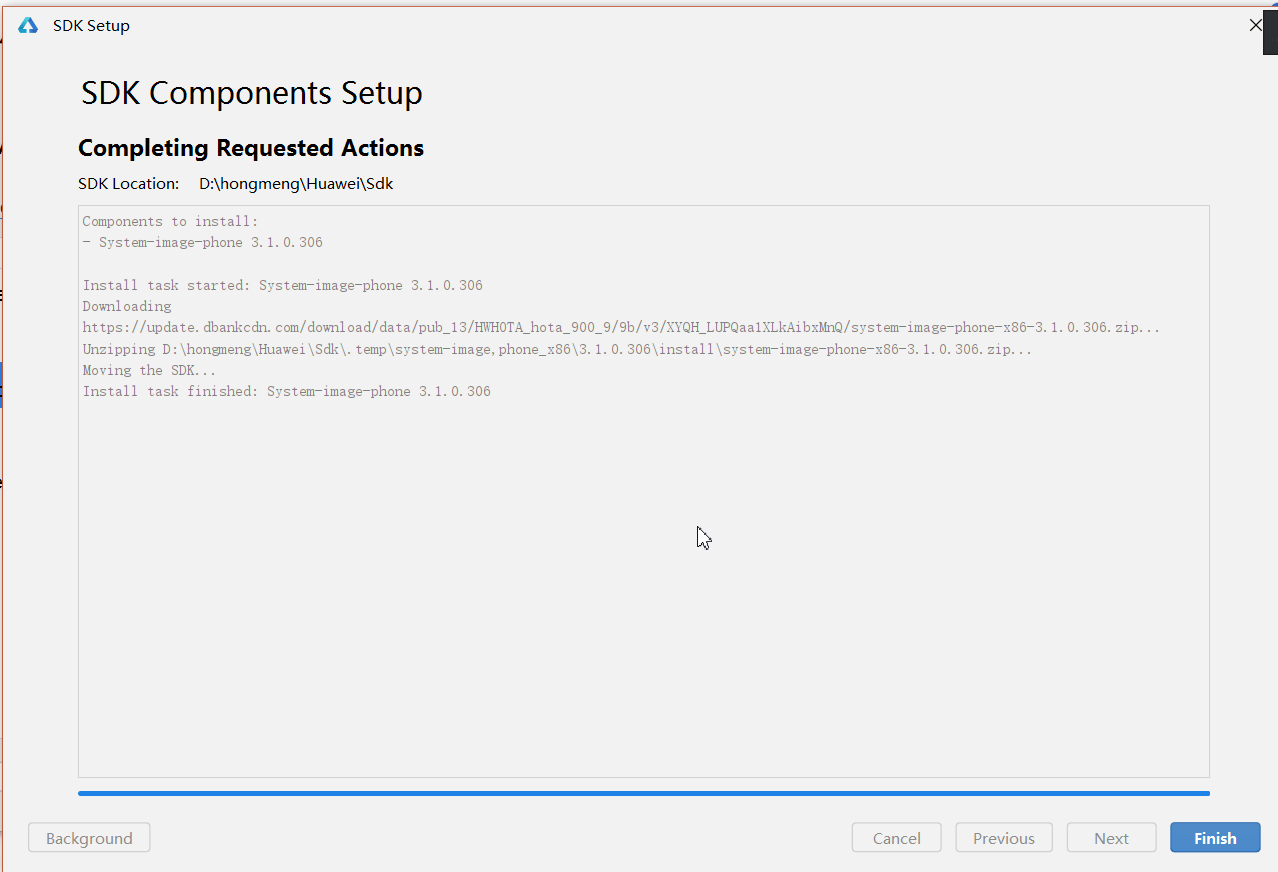This screenshot has width=1278, height=872.
Task: Click the 'Install task finished' log line
Action: tap(287, 391)
